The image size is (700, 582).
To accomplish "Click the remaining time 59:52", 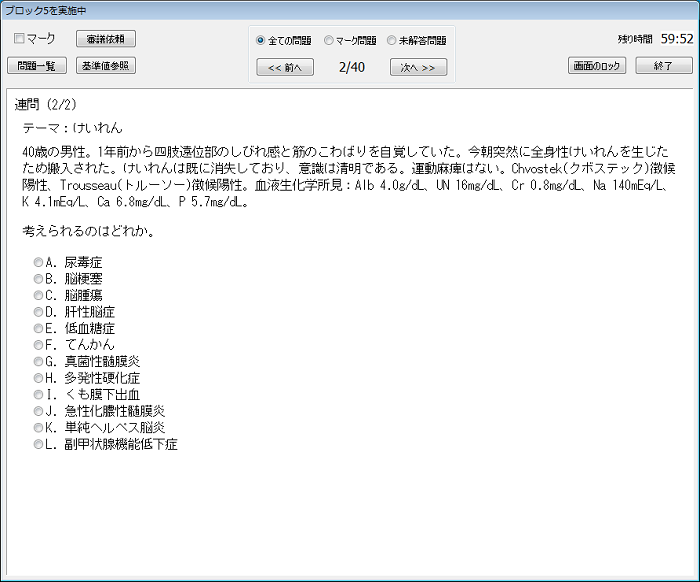I will [677, 39].
